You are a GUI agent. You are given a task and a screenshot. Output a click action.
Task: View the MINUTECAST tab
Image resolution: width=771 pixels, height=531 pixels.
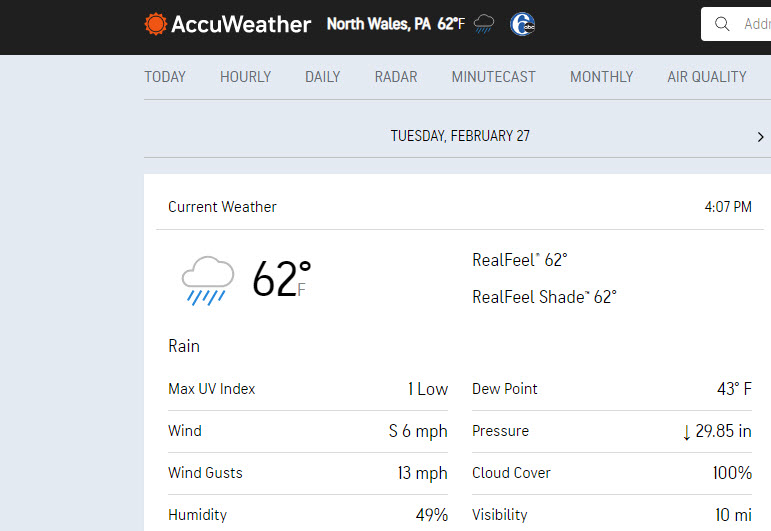[494, 77]
